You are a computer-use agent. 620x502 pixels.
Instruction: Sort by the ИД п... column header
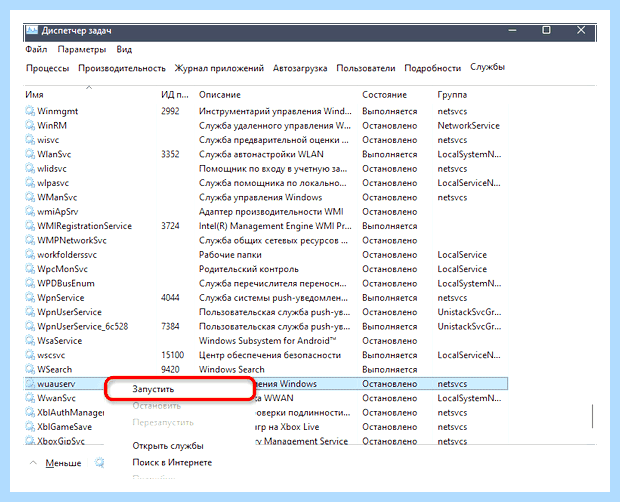pyautogui.click(x=175, y=95)
